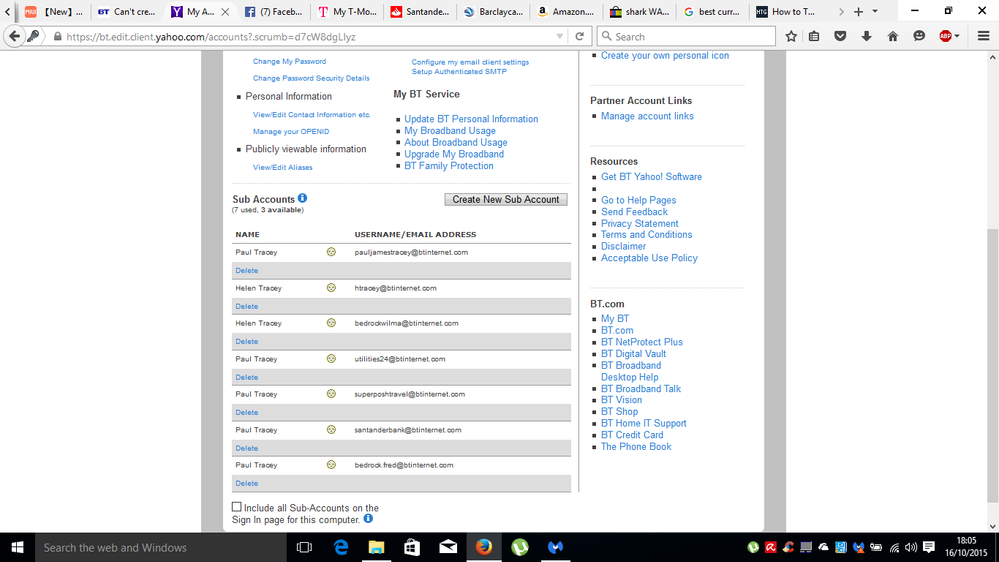Open the Windows Start menu
999x562 pixels.
17,547
